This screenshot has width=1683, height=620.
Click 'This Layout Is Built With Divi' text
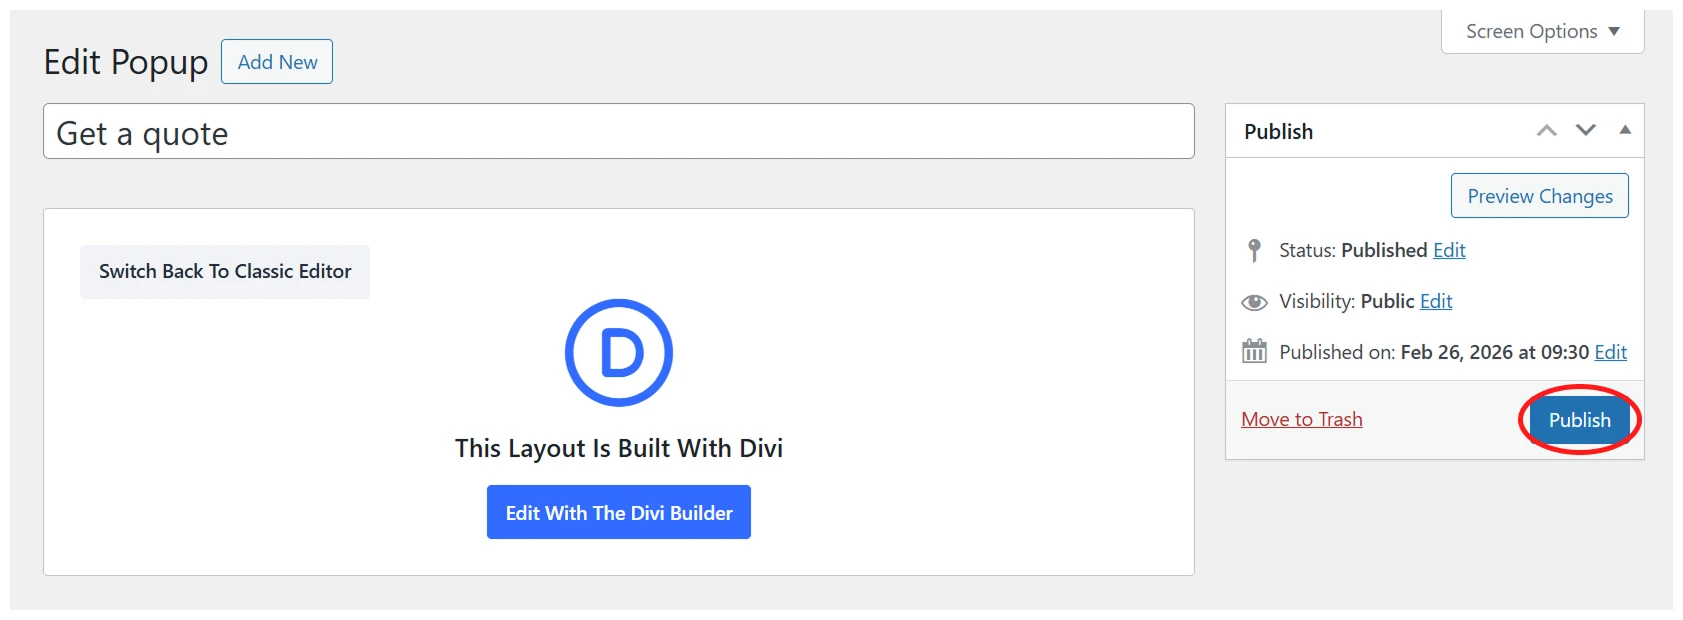pyautogui.click(x=618, y=448)
